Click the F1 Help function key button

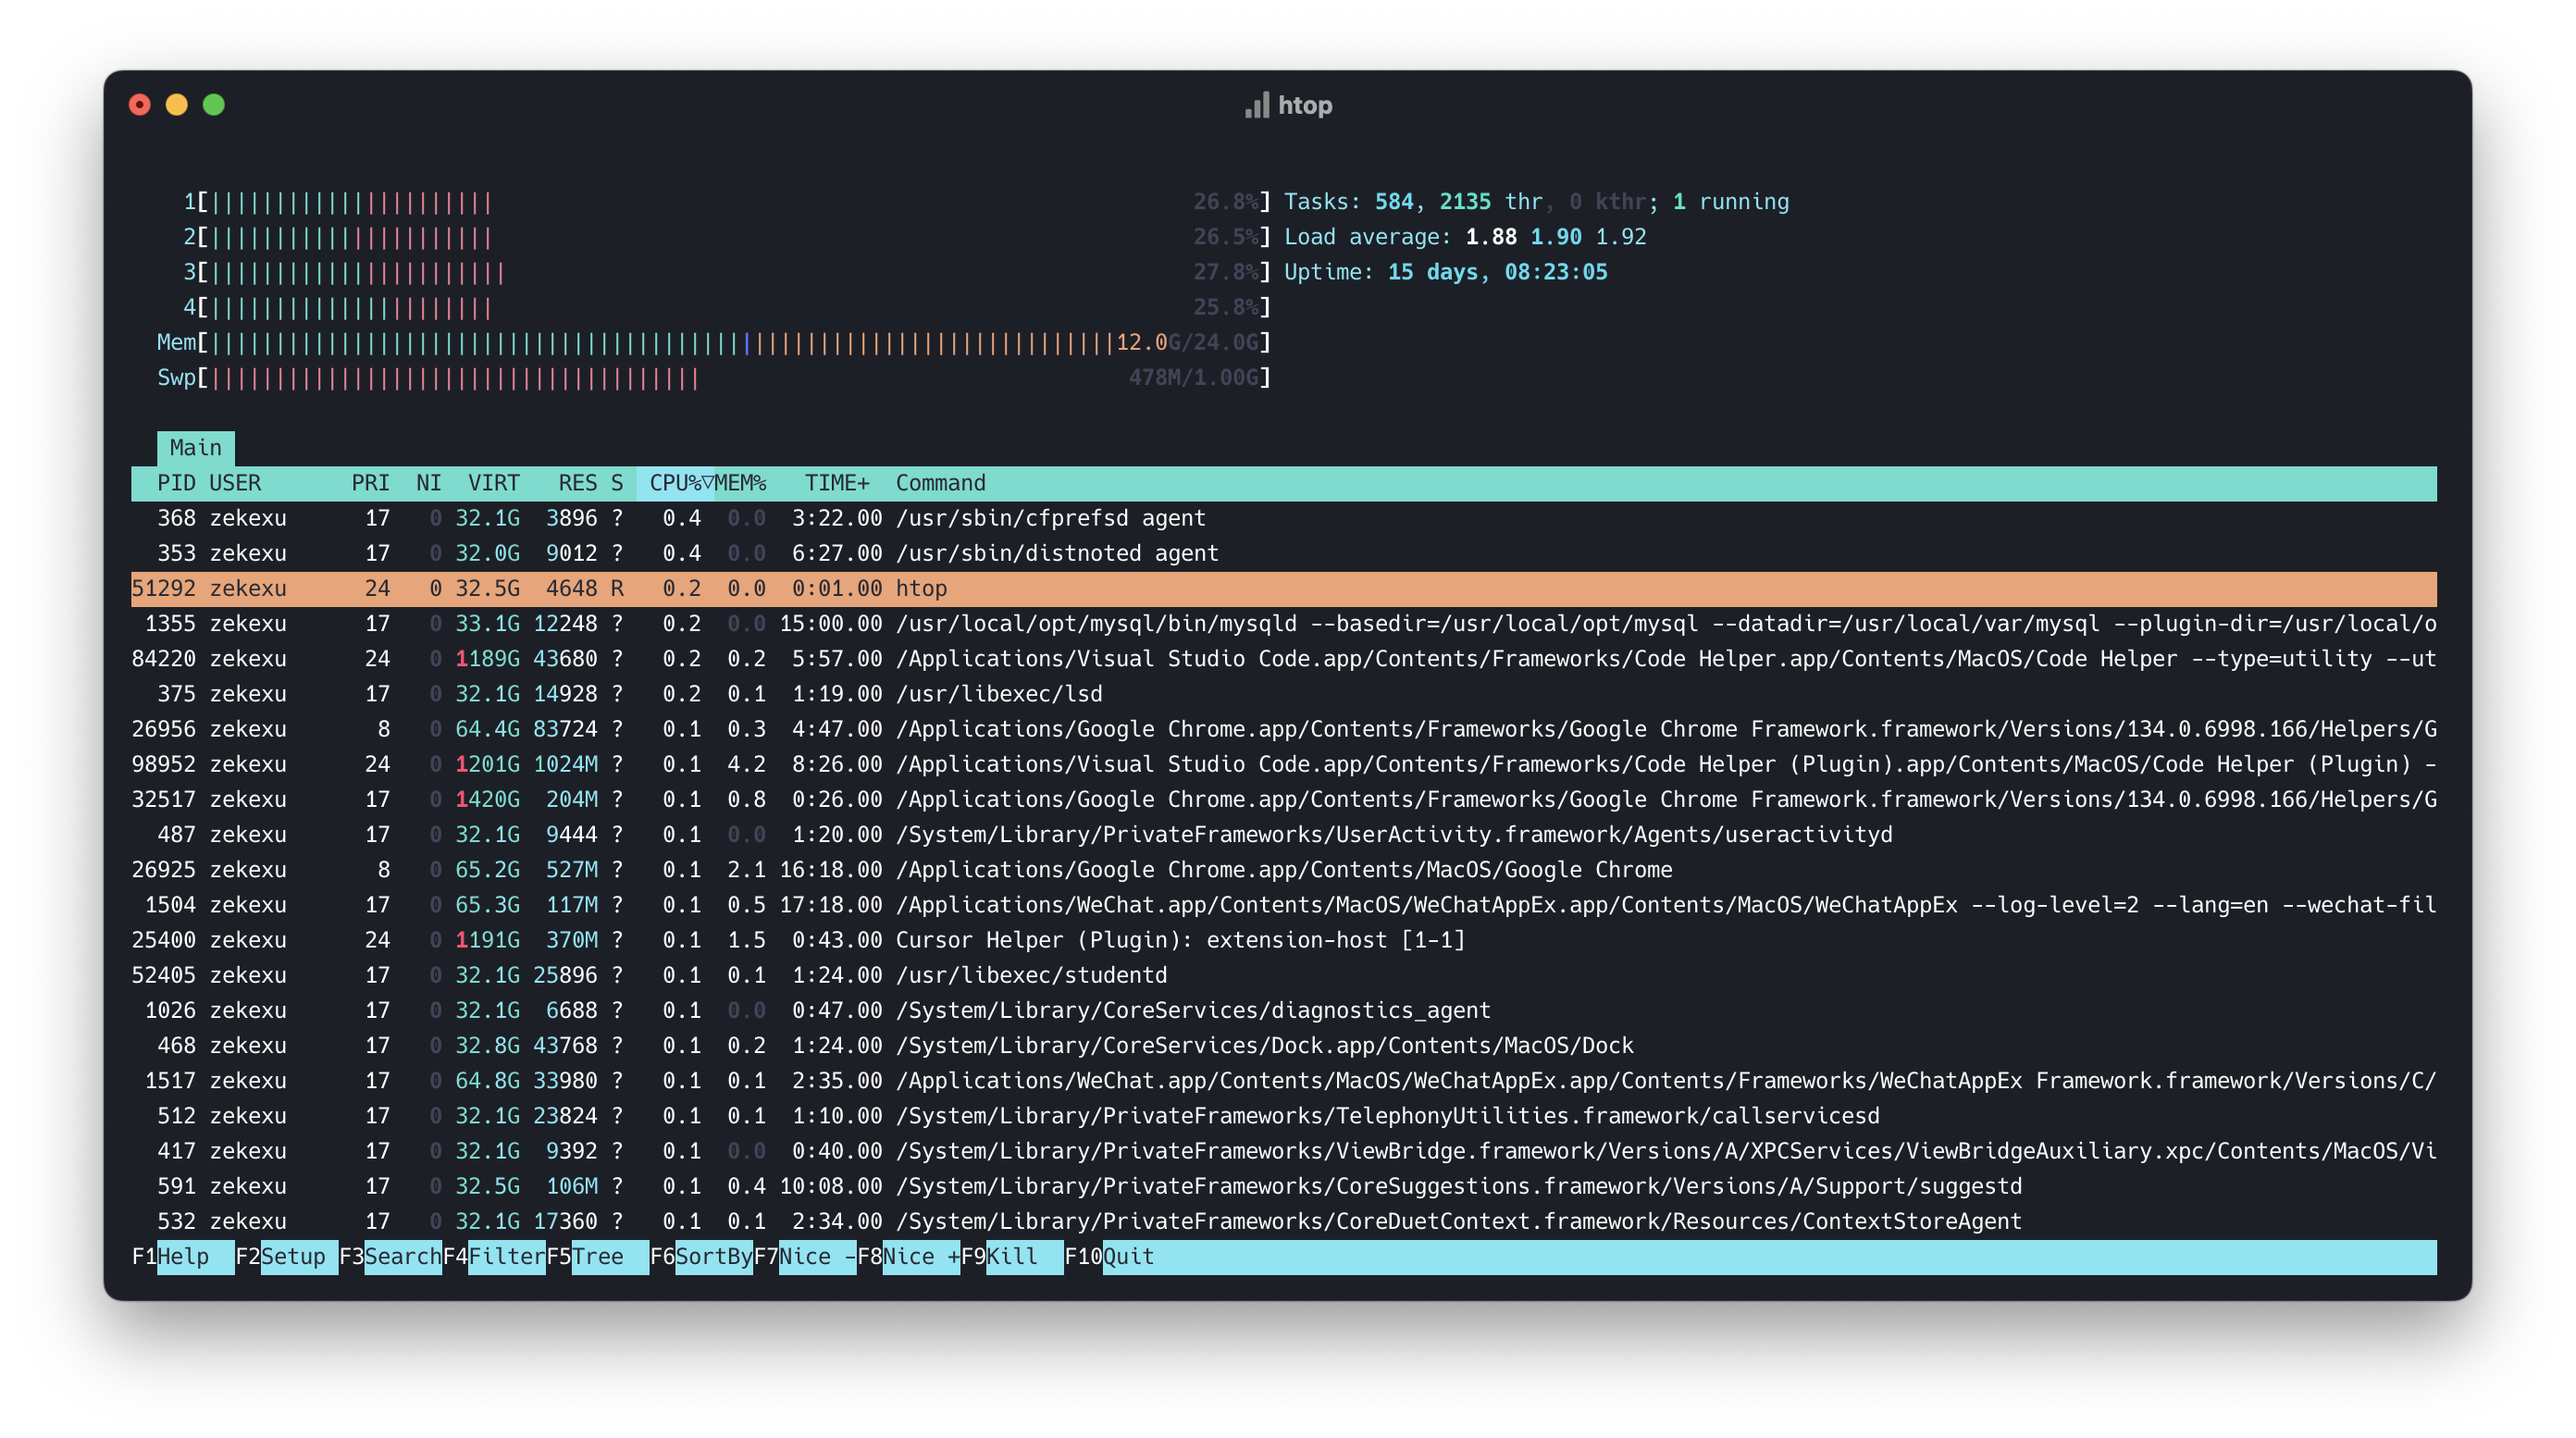(182, 1256)
